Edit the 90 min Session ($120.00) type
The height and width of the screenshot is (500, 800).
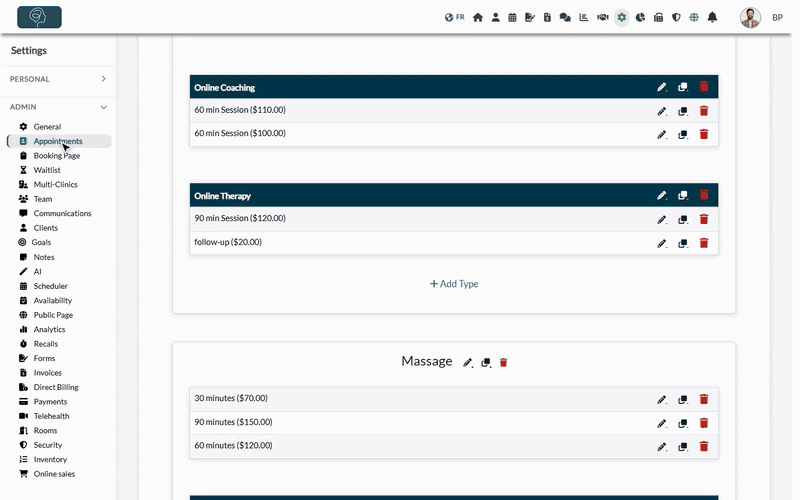(662, 220)
